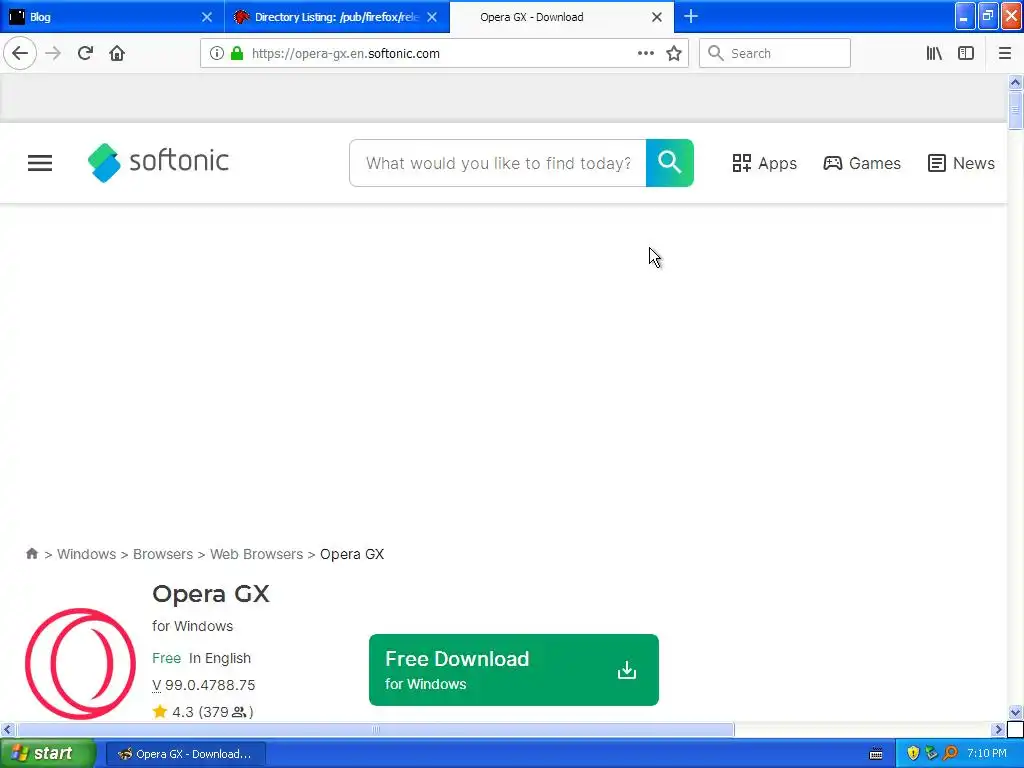1024x768 pixels.
Task: Click the "for Windows" subtitle under Opera GX
Action: click(193, 626)
